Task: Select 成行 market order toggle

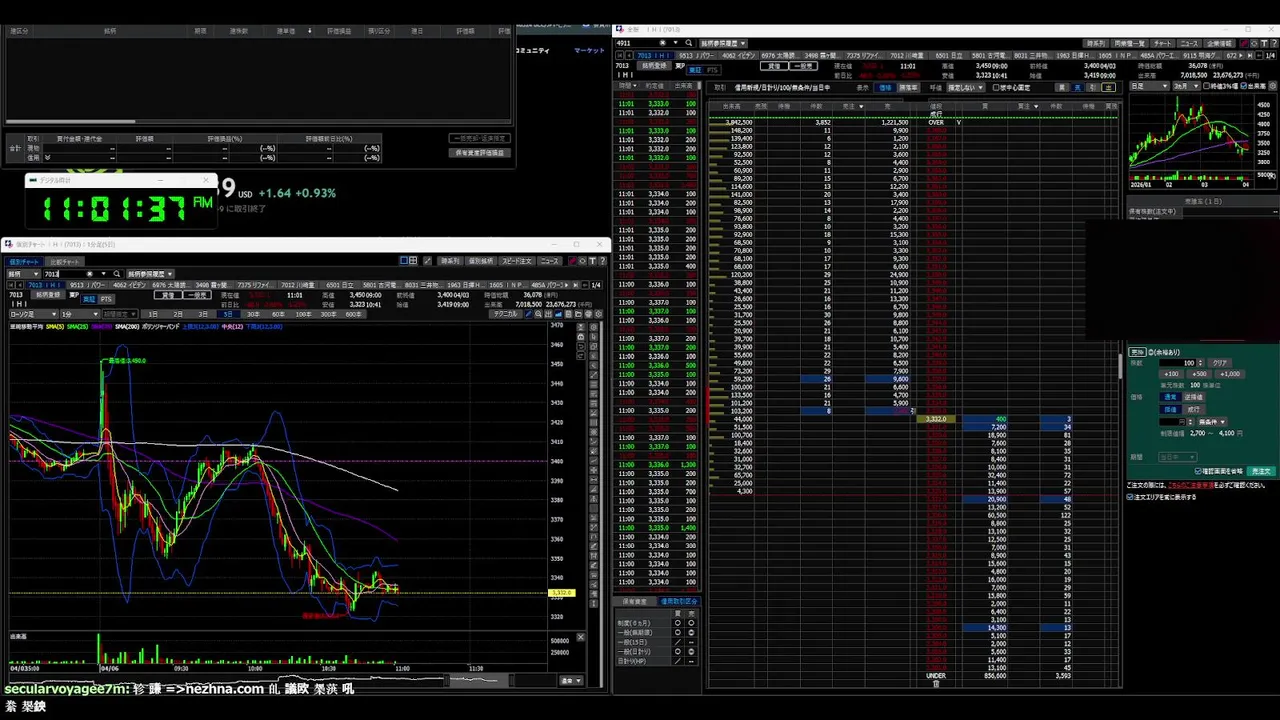Action: point(1193,410)
